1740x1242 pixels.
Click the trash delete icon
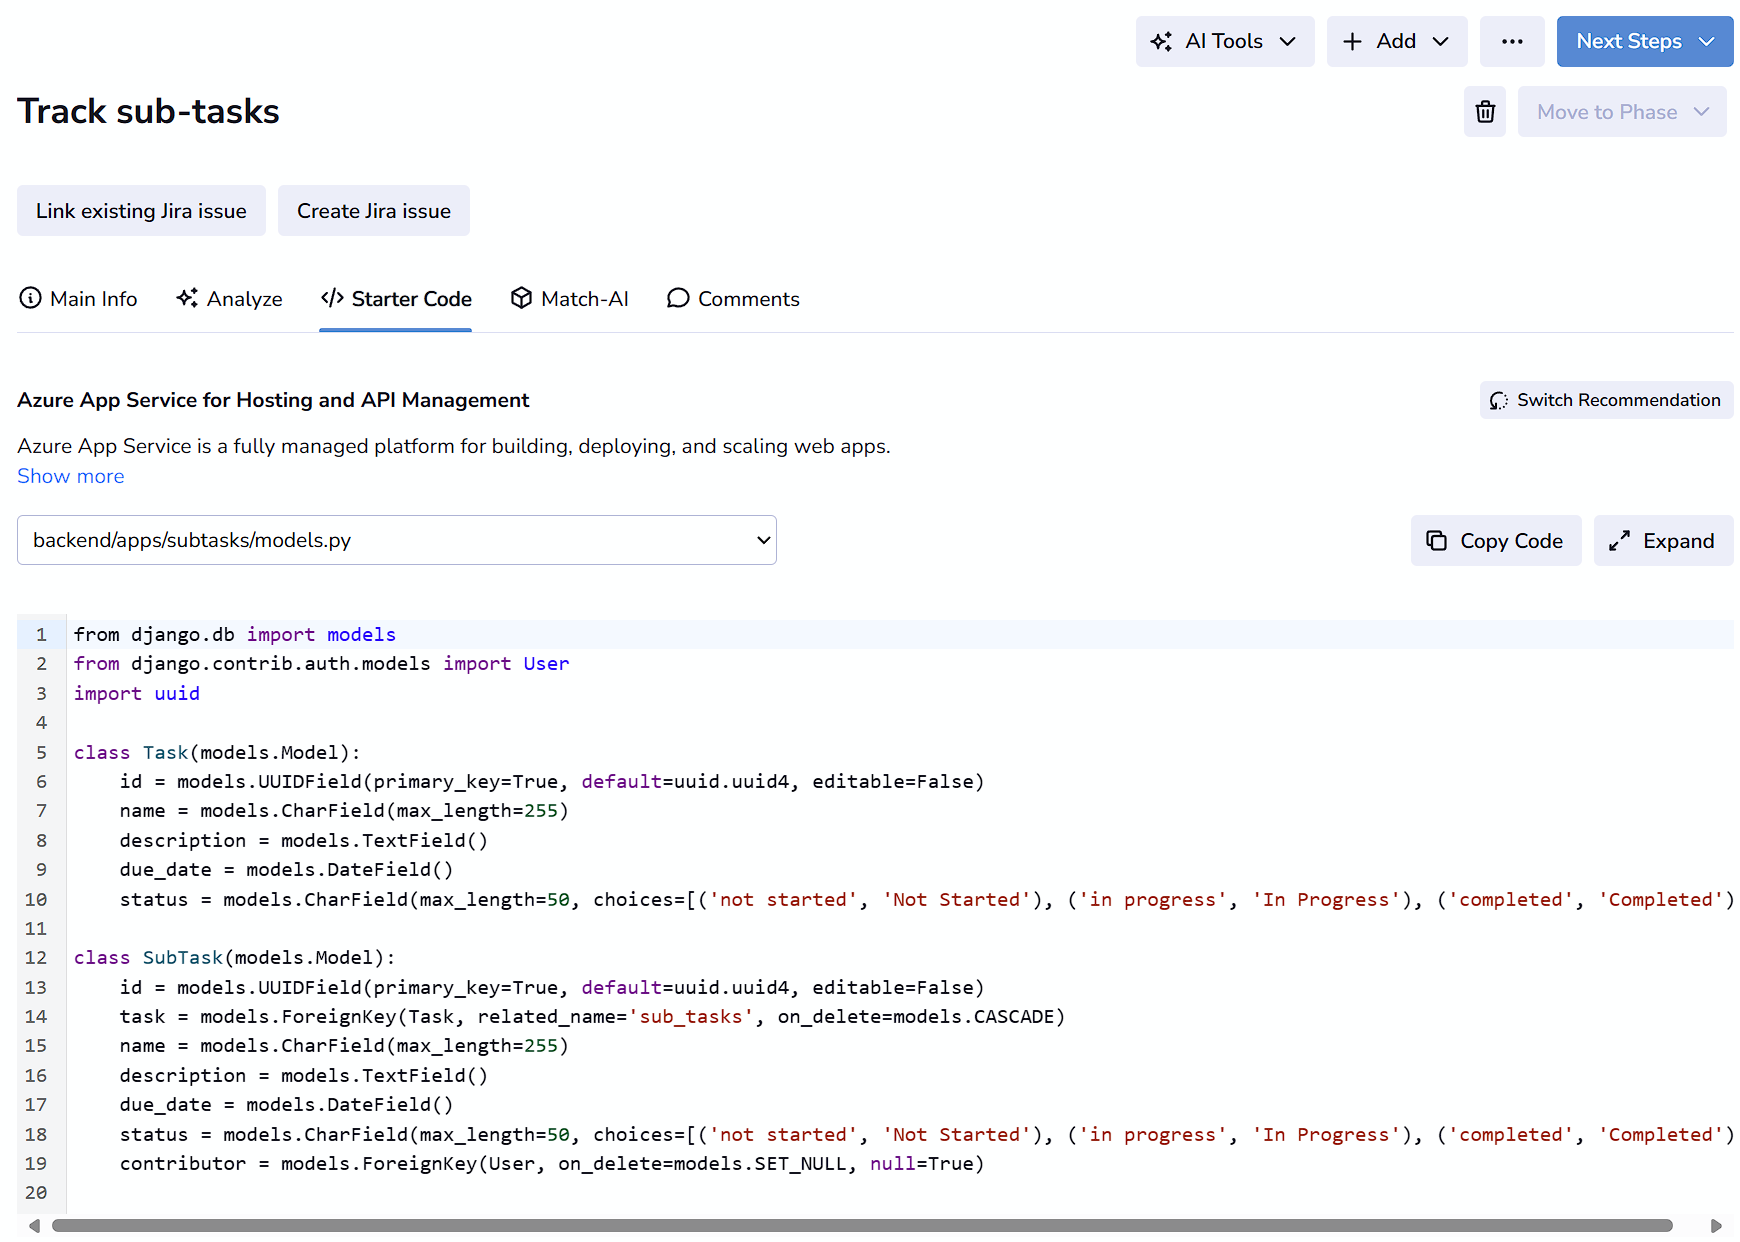coord(1485,112)
